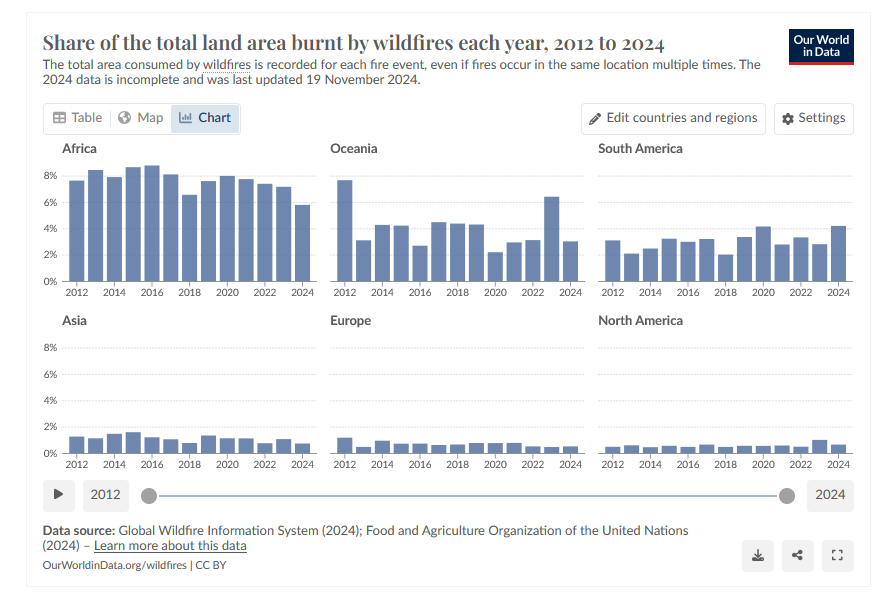Open Learn more about this data link
Image resolution: width=889 pixels, height=603 pixels.
tap(170, 546)
